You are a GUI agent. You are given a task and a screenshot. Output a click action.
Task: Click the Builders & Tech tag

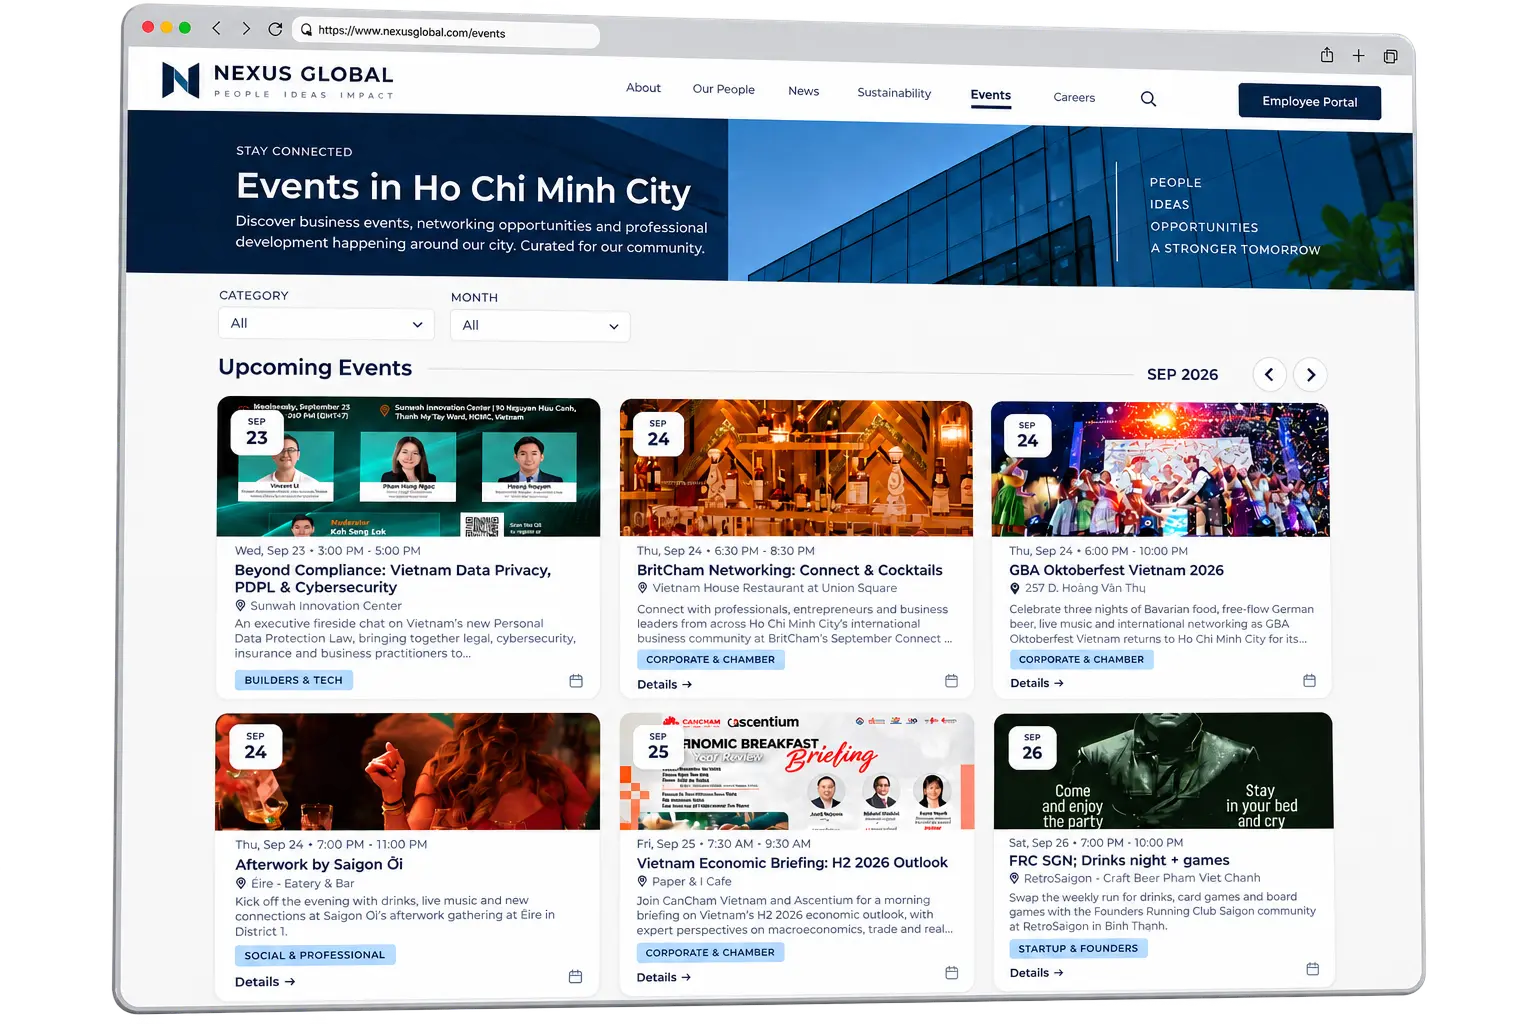point(294,680)
